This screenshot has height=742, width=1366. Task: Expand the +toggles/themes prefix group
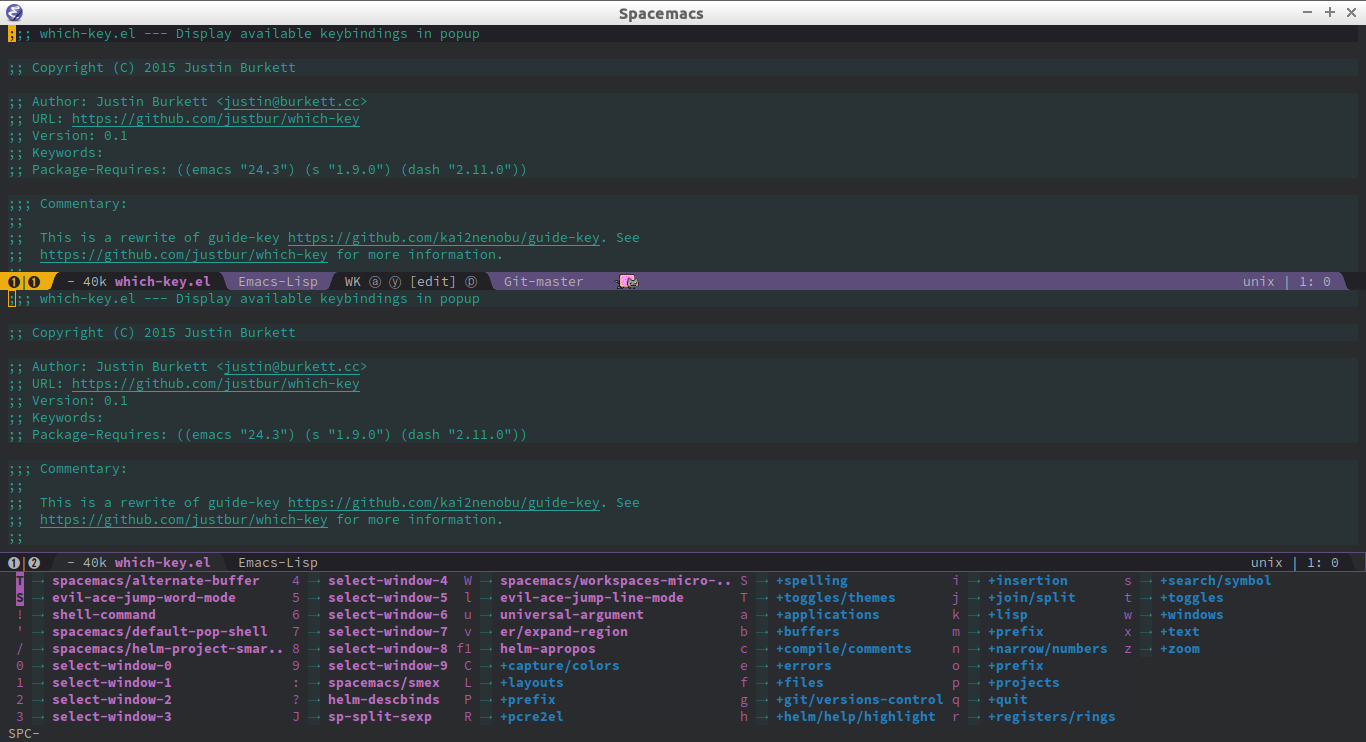tap(835, 598)
